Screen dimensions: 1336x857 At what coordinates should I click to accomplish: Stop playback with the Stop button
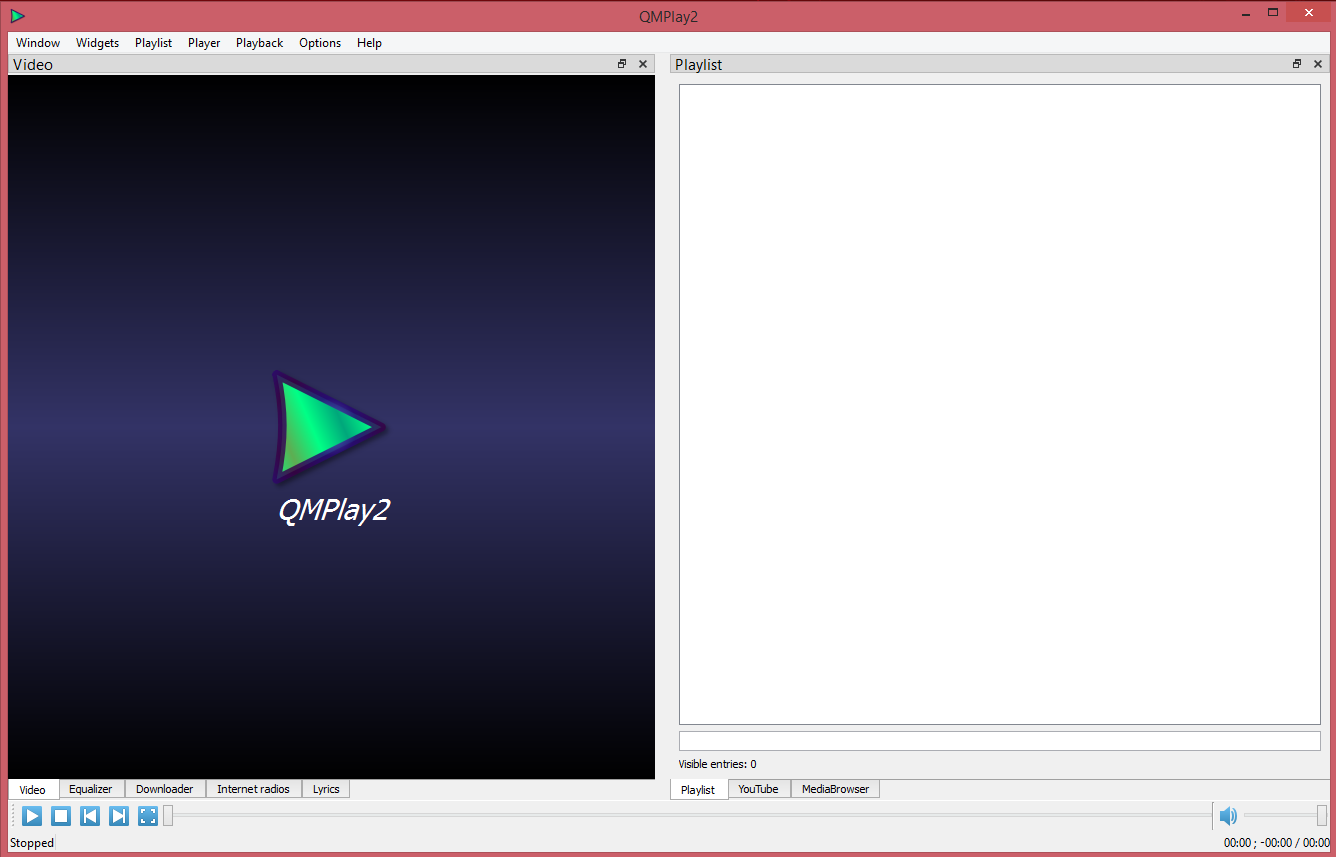pos(61,816)
